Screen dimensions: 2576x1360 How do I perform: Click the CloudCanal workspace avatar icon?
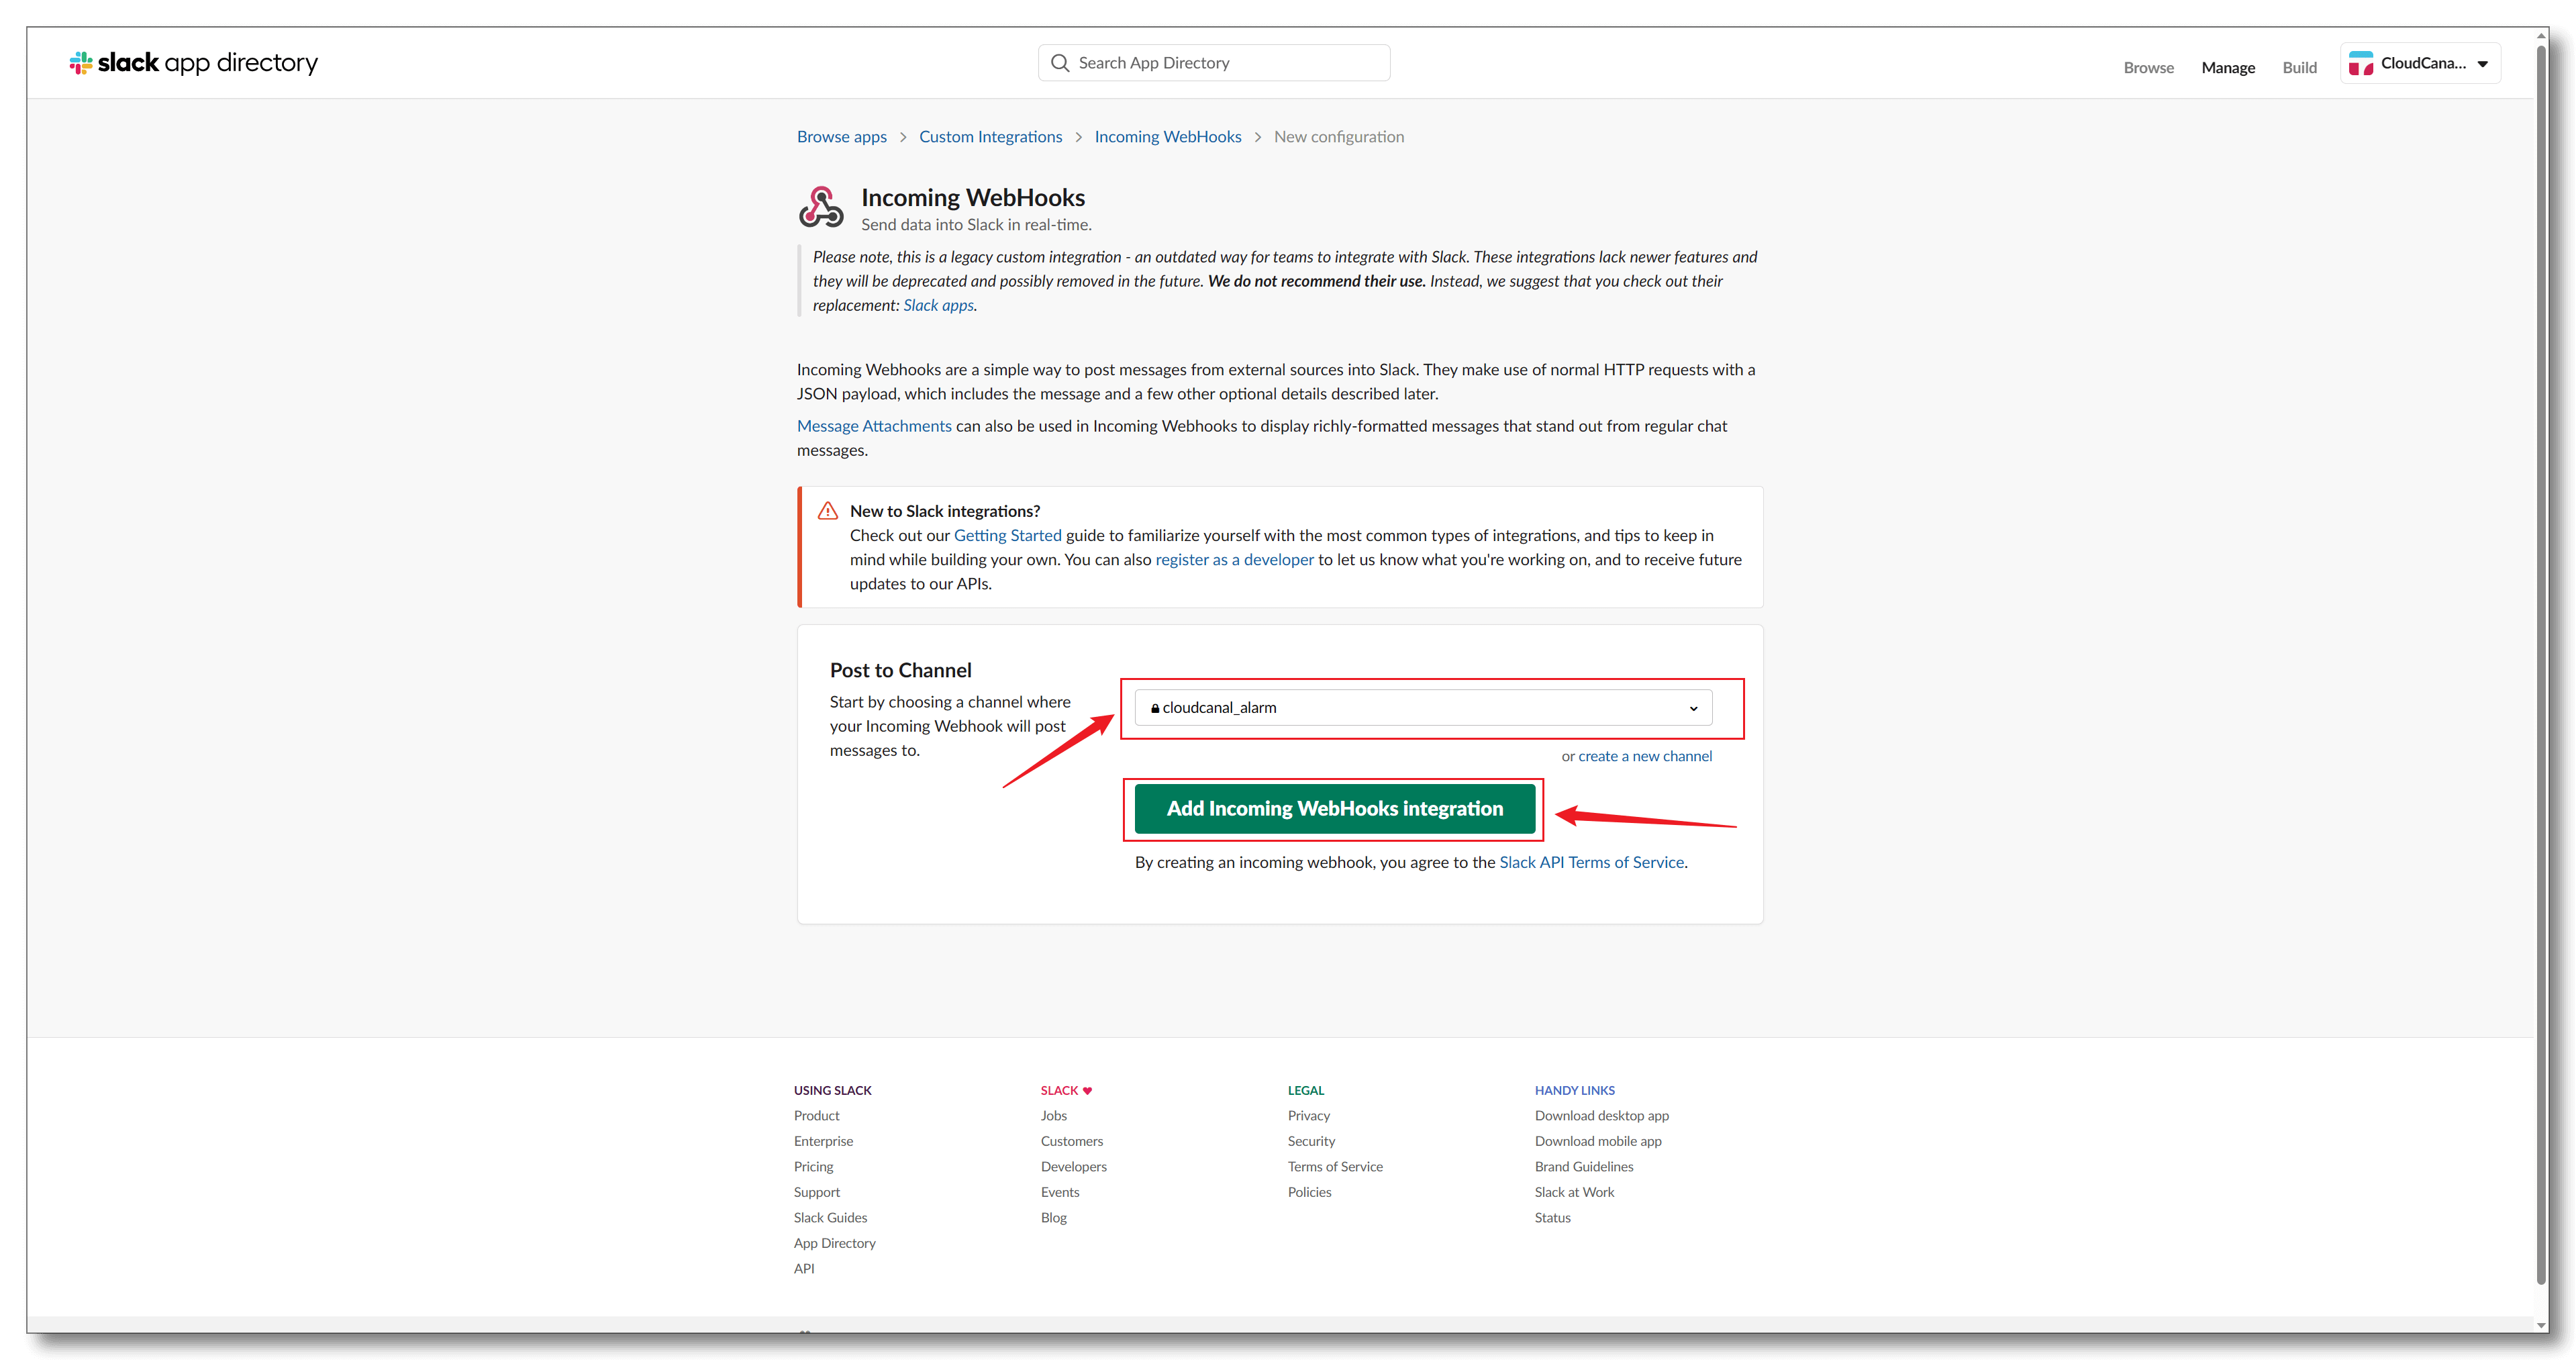(x=2361, y=63)
